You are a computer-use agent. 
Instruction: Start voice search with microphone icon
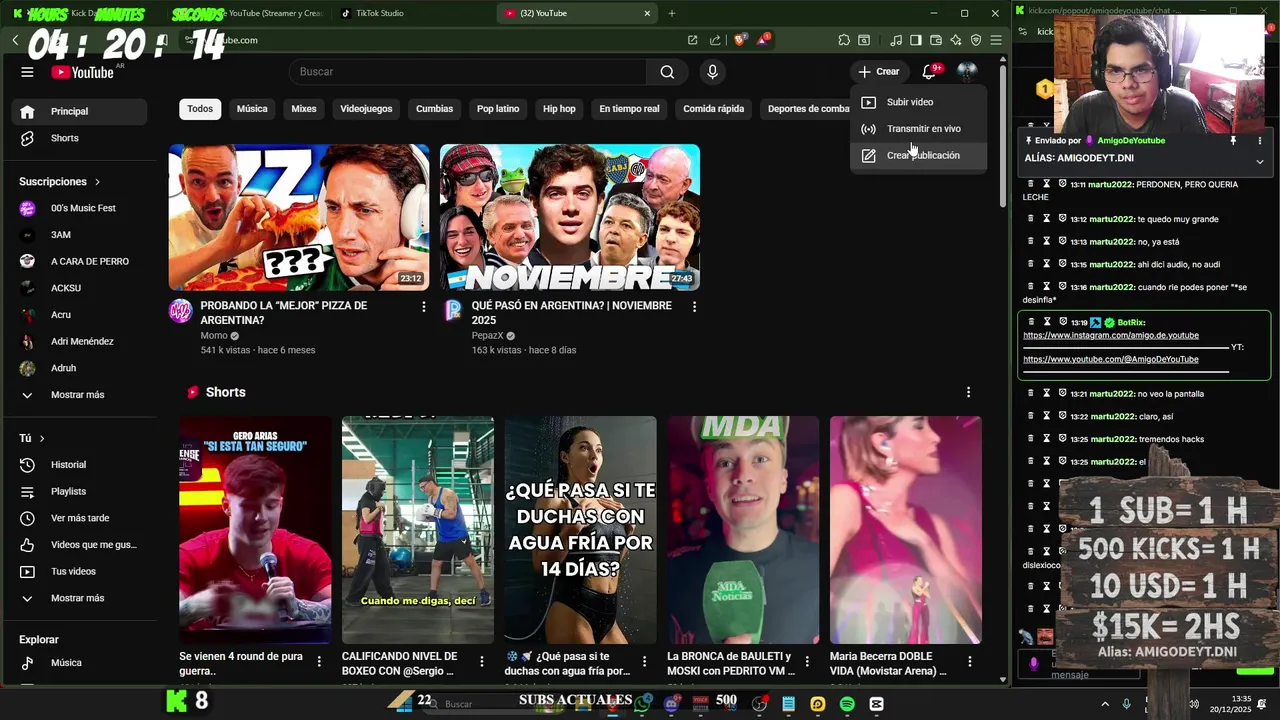712,72
